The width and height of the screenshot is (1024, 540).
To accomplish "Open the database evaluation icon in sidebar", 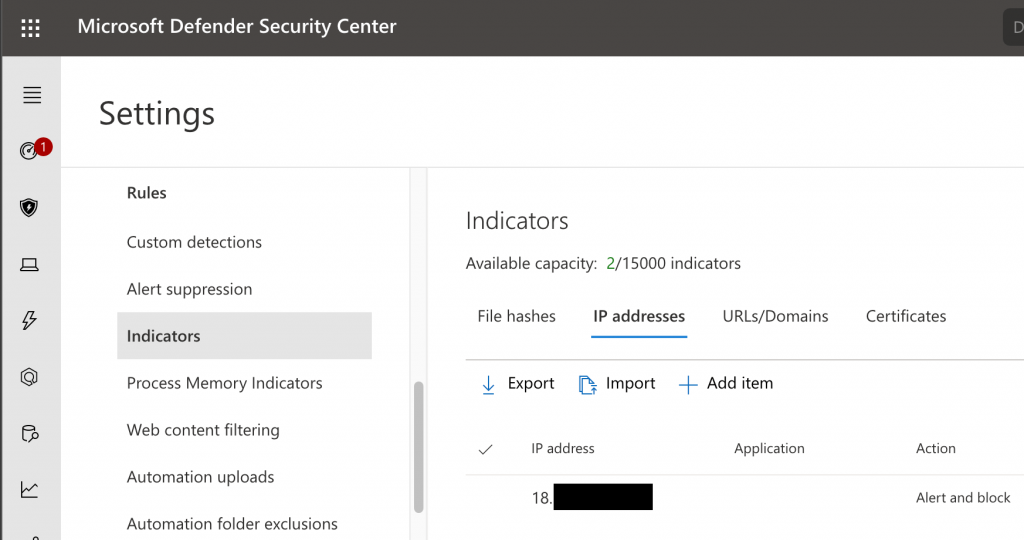I will tap(30, 434).
